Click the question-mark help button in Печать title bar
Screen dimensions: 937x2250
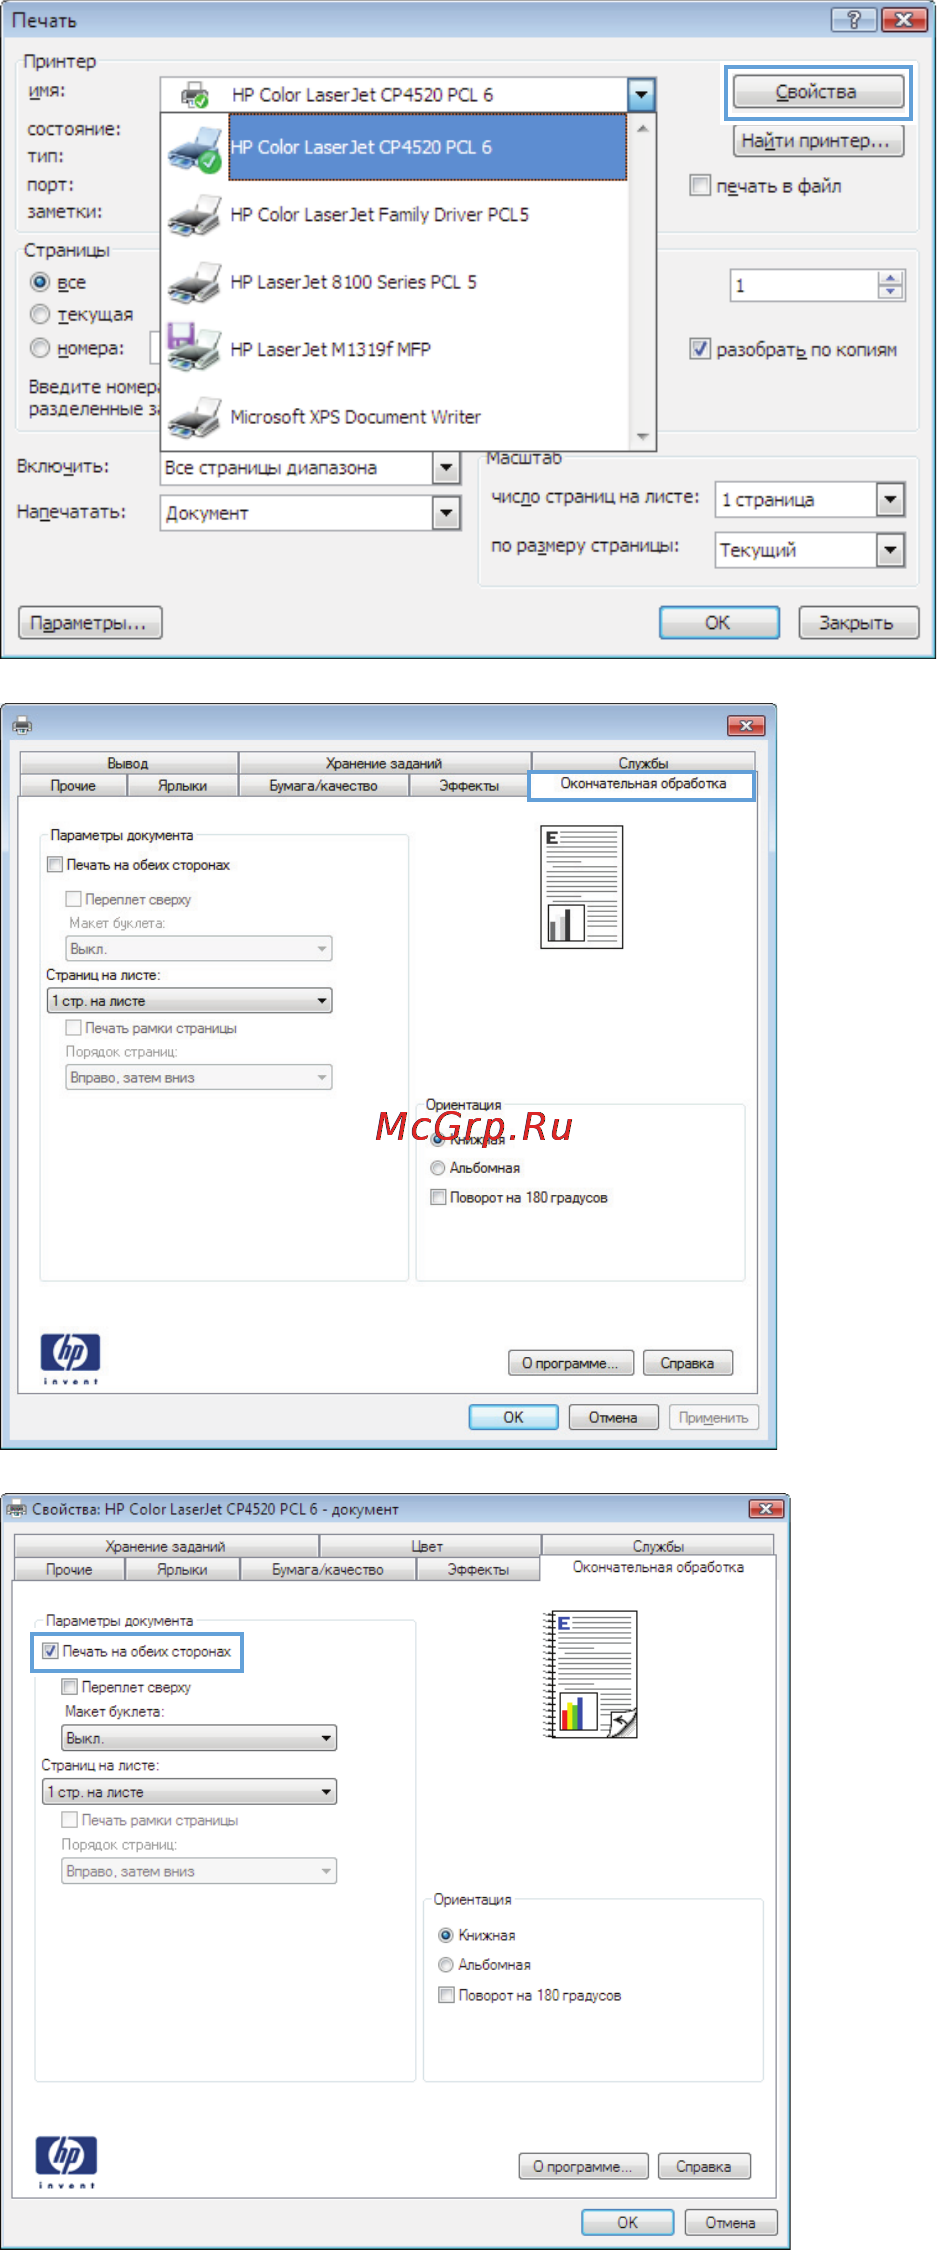pos(854,20)
